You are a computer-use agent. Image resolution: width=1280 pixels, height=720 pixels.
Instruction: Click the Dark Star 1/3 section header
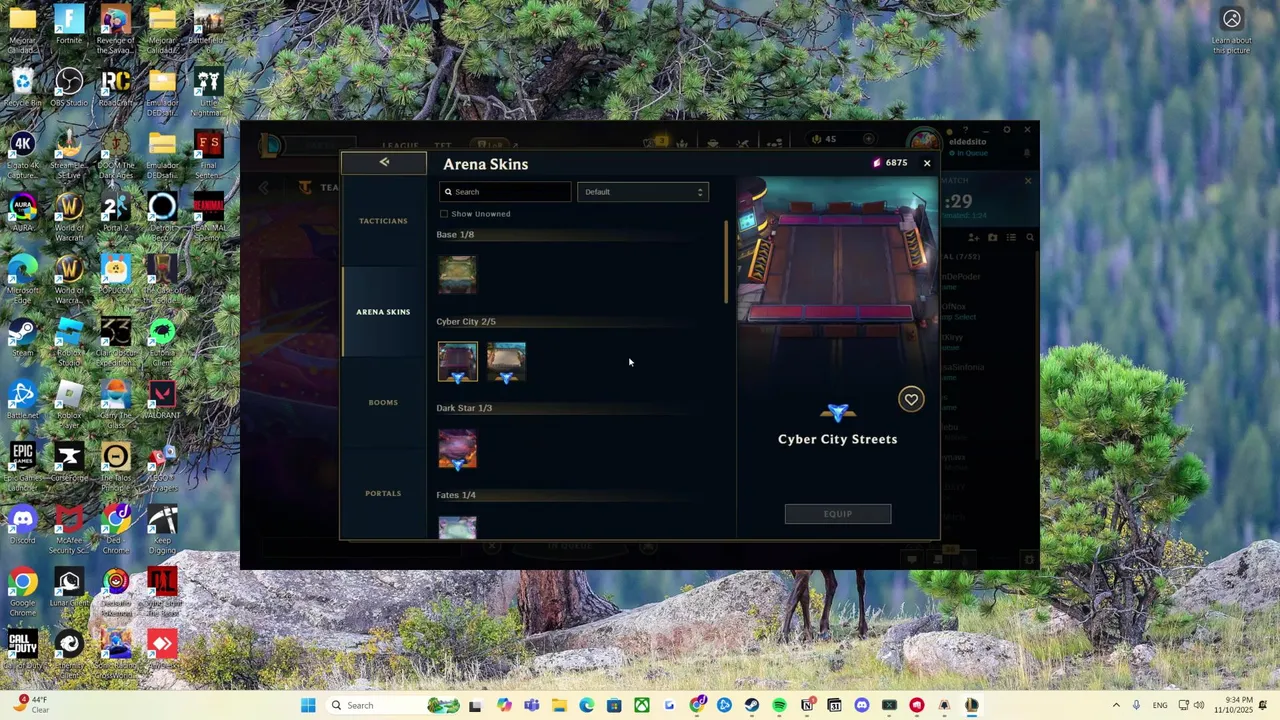tap(464, 408)
